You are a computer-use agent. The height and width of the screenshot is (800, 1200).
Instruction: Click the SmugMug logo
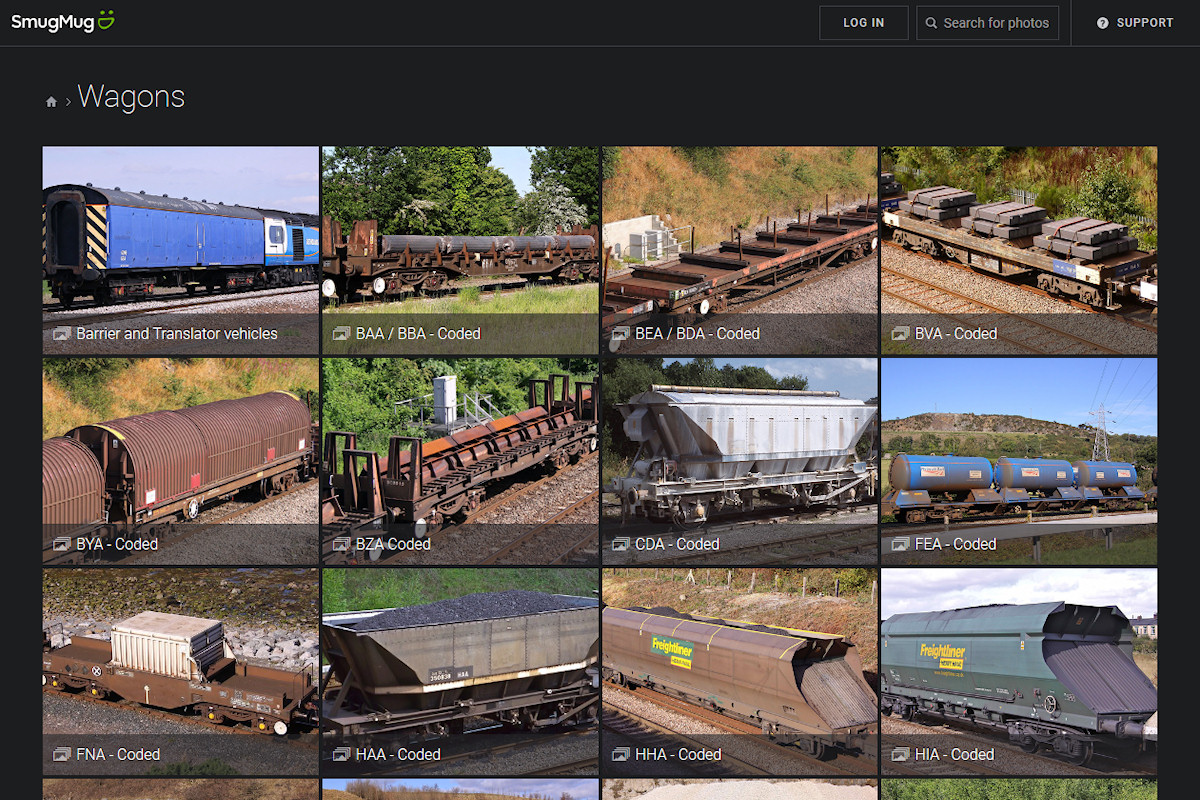tap(63, 22)
